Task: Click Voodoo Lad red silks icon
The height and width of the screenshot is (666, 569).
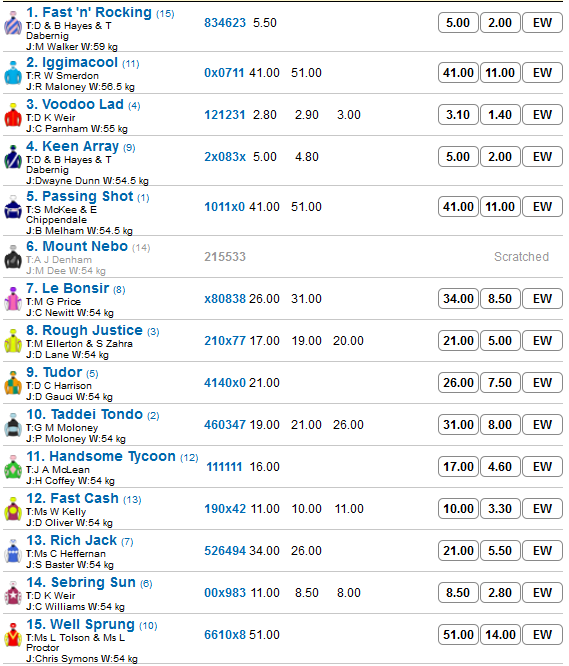Action: click(13, 115)
